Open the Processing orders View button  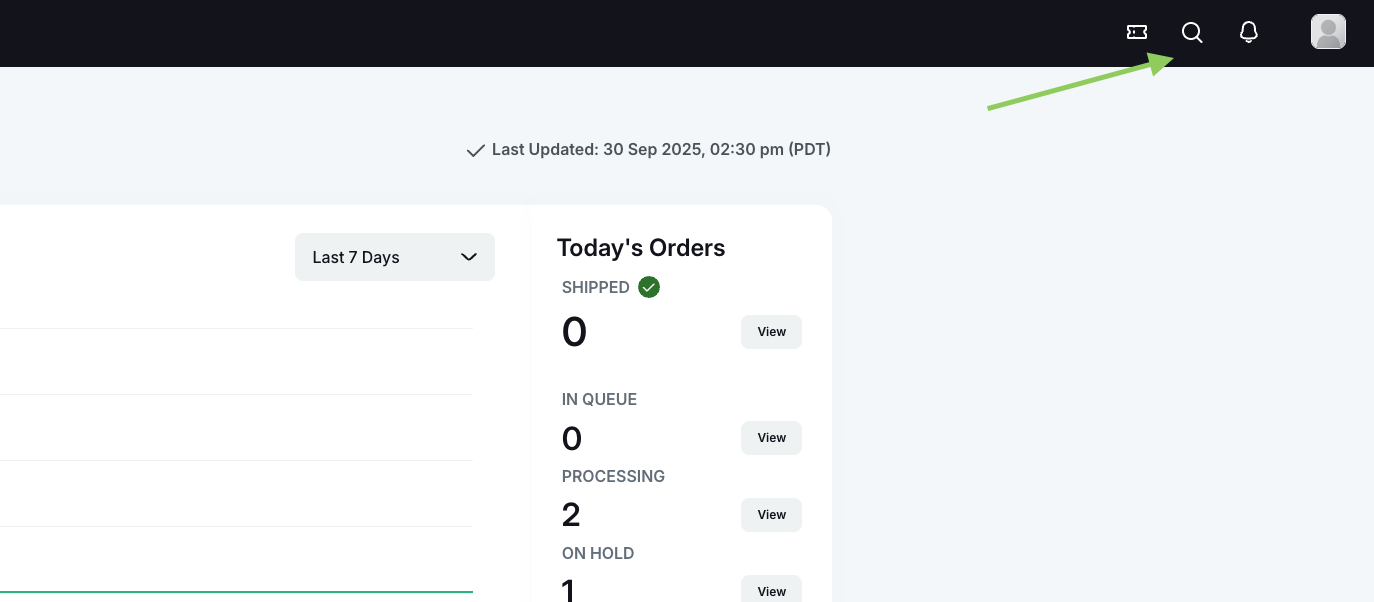point(771,515)
